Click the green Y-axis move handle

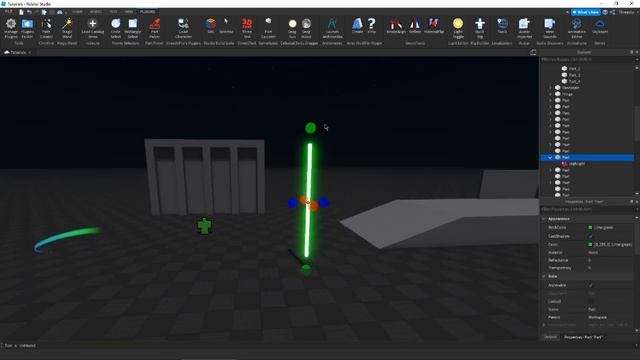point(310,128)
